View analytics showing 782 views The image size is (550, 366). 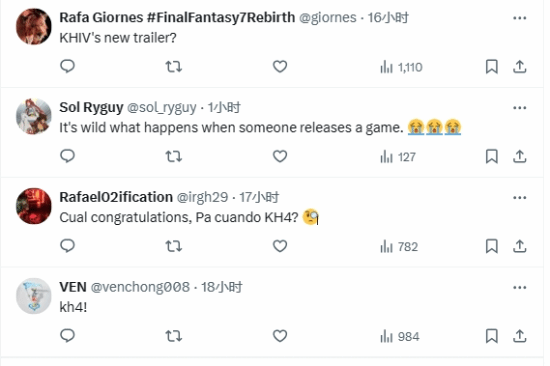(399, 247)
